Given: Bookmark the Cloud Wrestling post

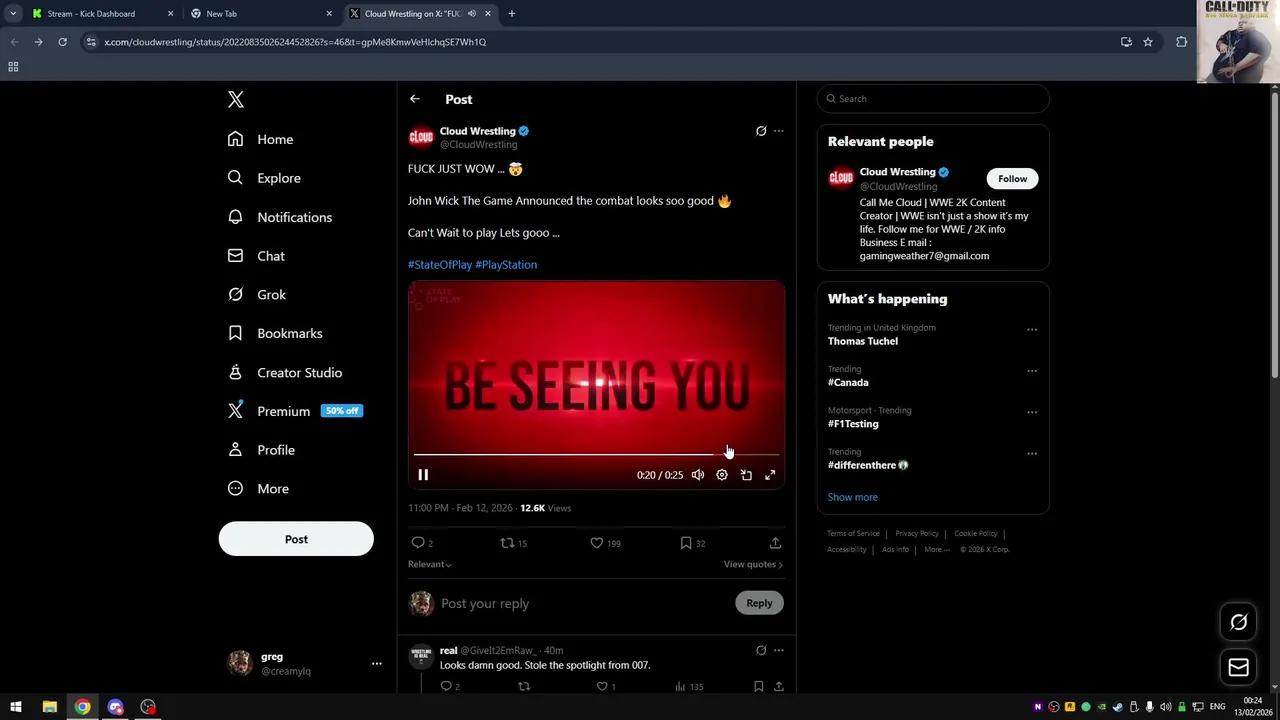Looking at the screenshot, I should [x=686, y=543].
